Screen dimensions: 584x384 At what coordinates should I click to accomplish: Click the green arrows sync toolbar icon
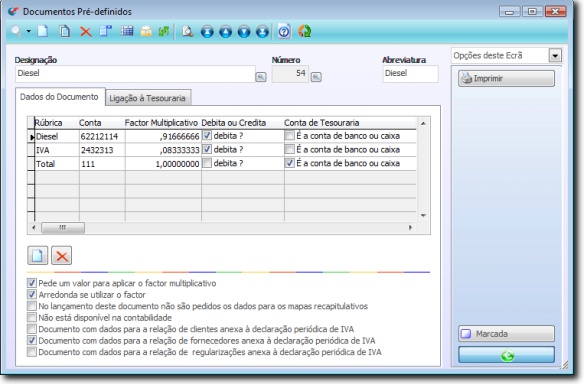pyautogui.click(x=164, y=31)
